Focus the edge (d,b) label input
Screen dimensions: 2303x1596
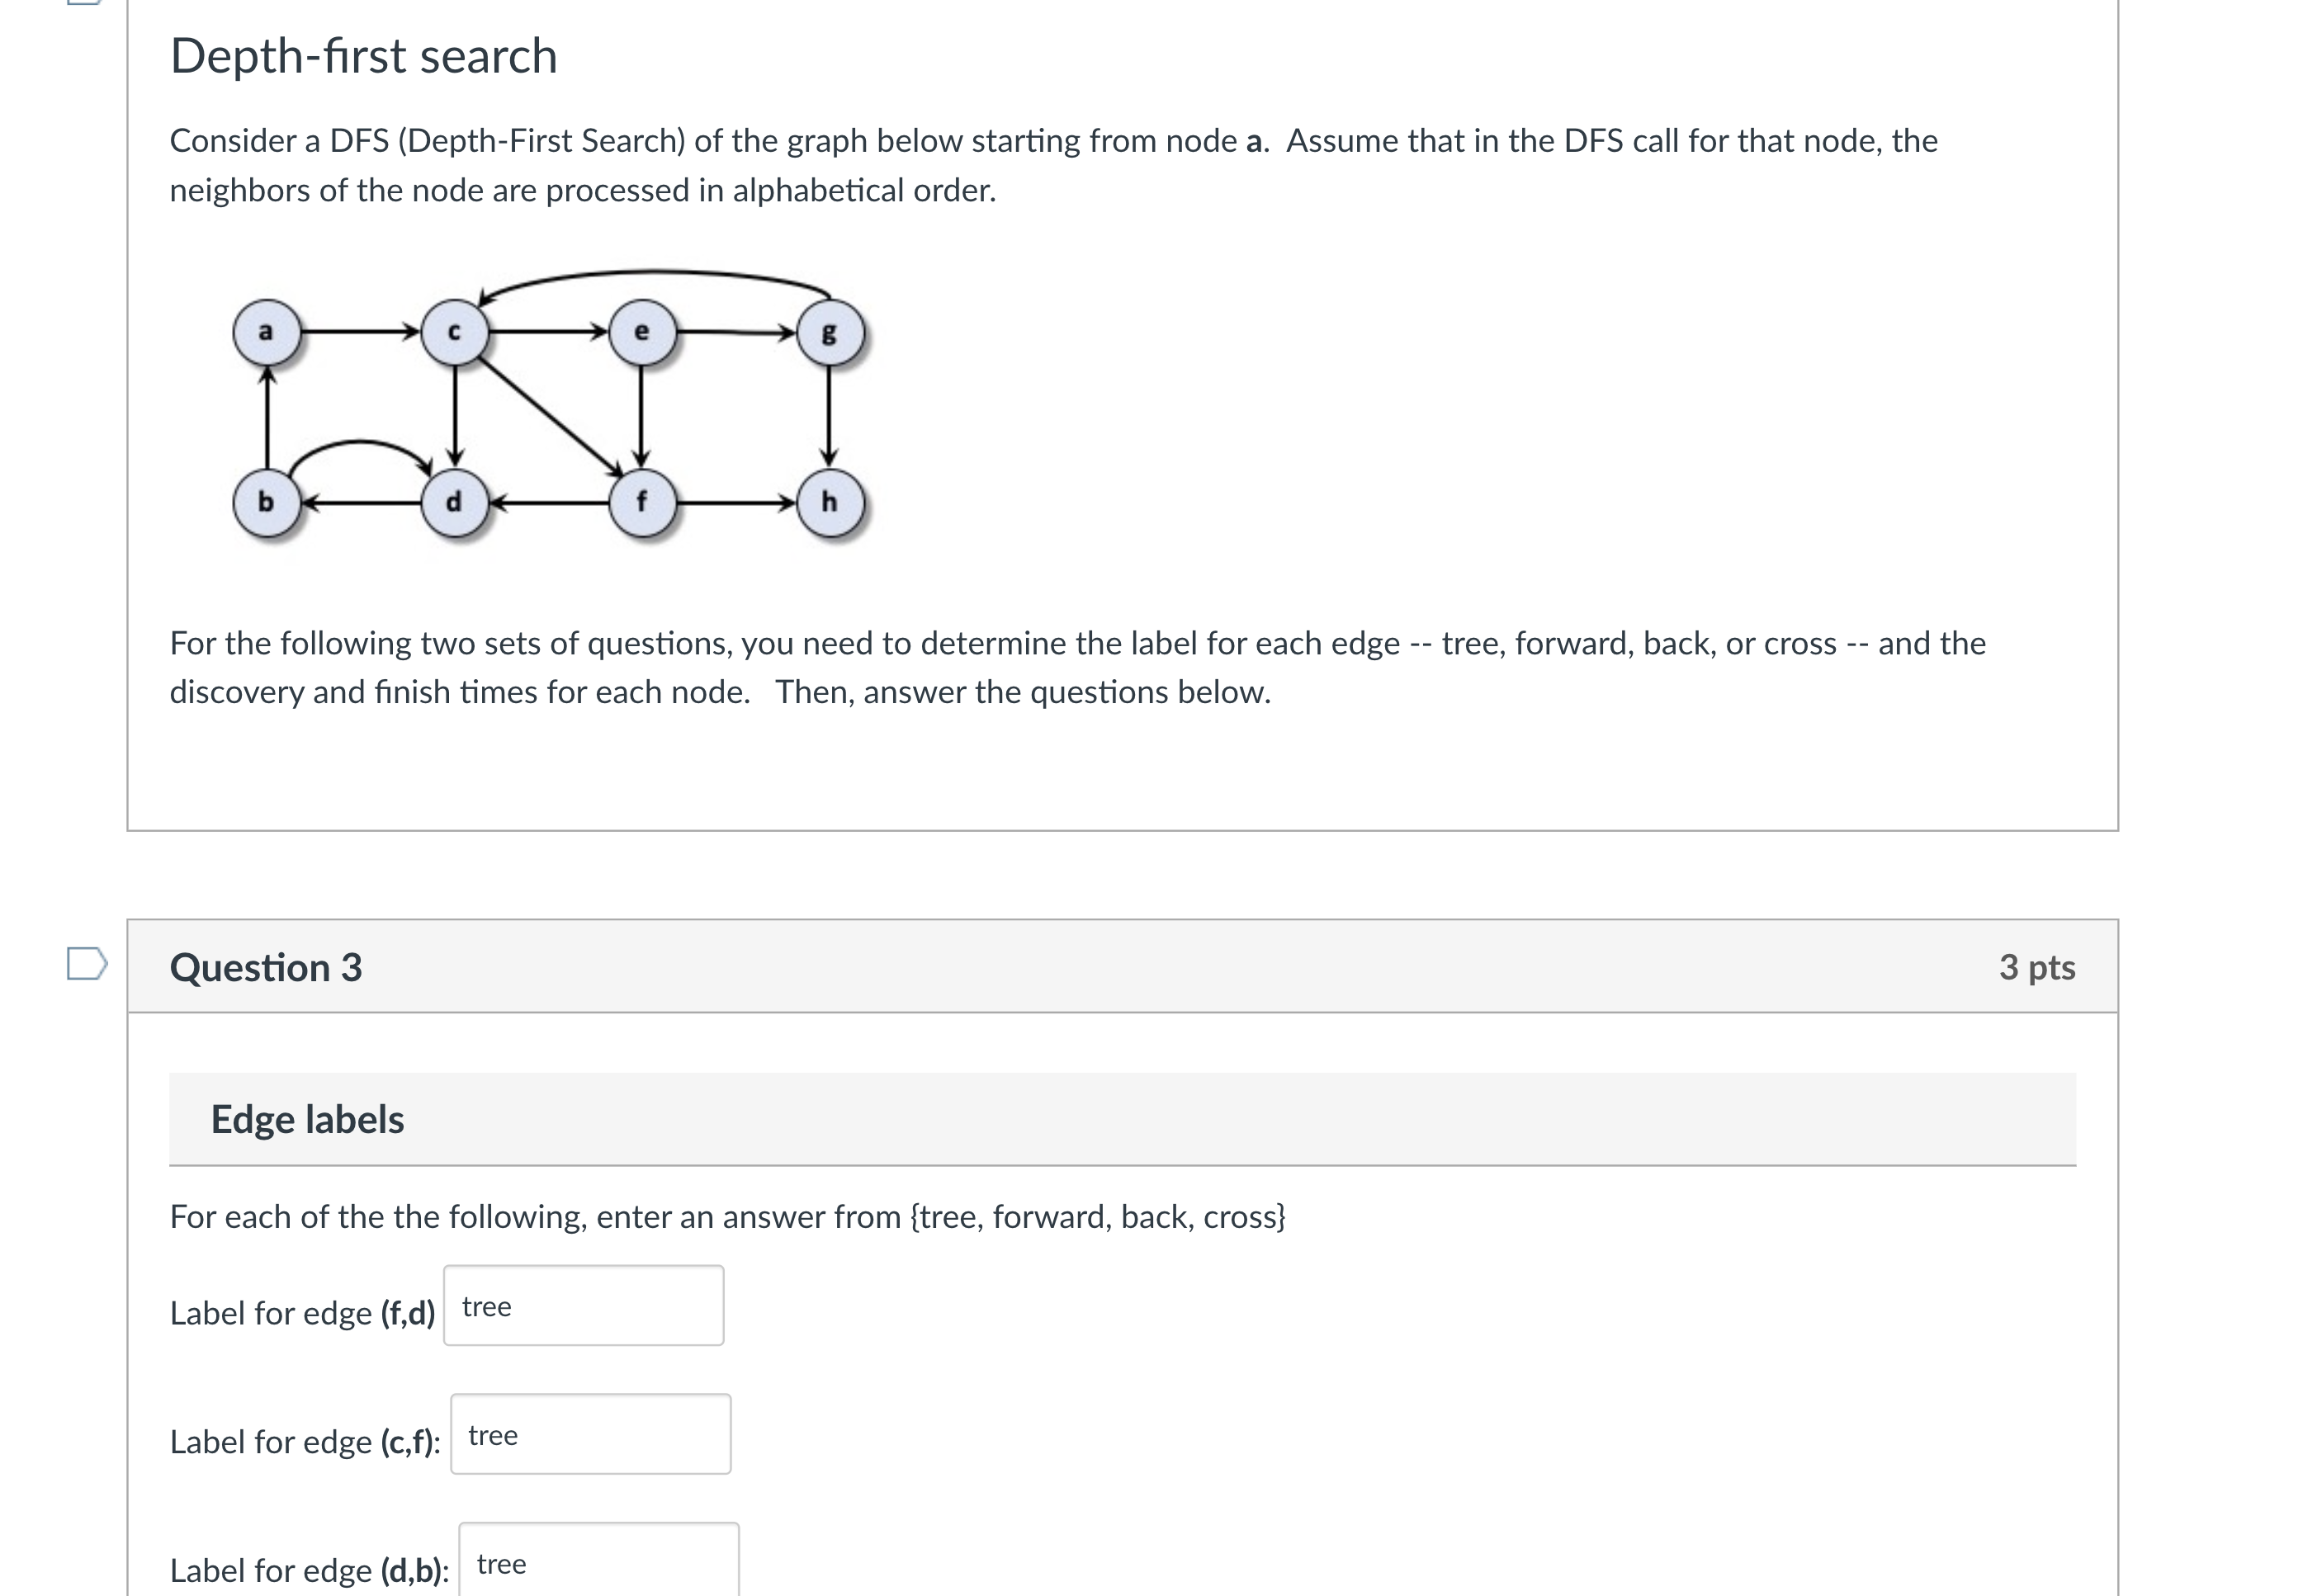(599, 1560)
